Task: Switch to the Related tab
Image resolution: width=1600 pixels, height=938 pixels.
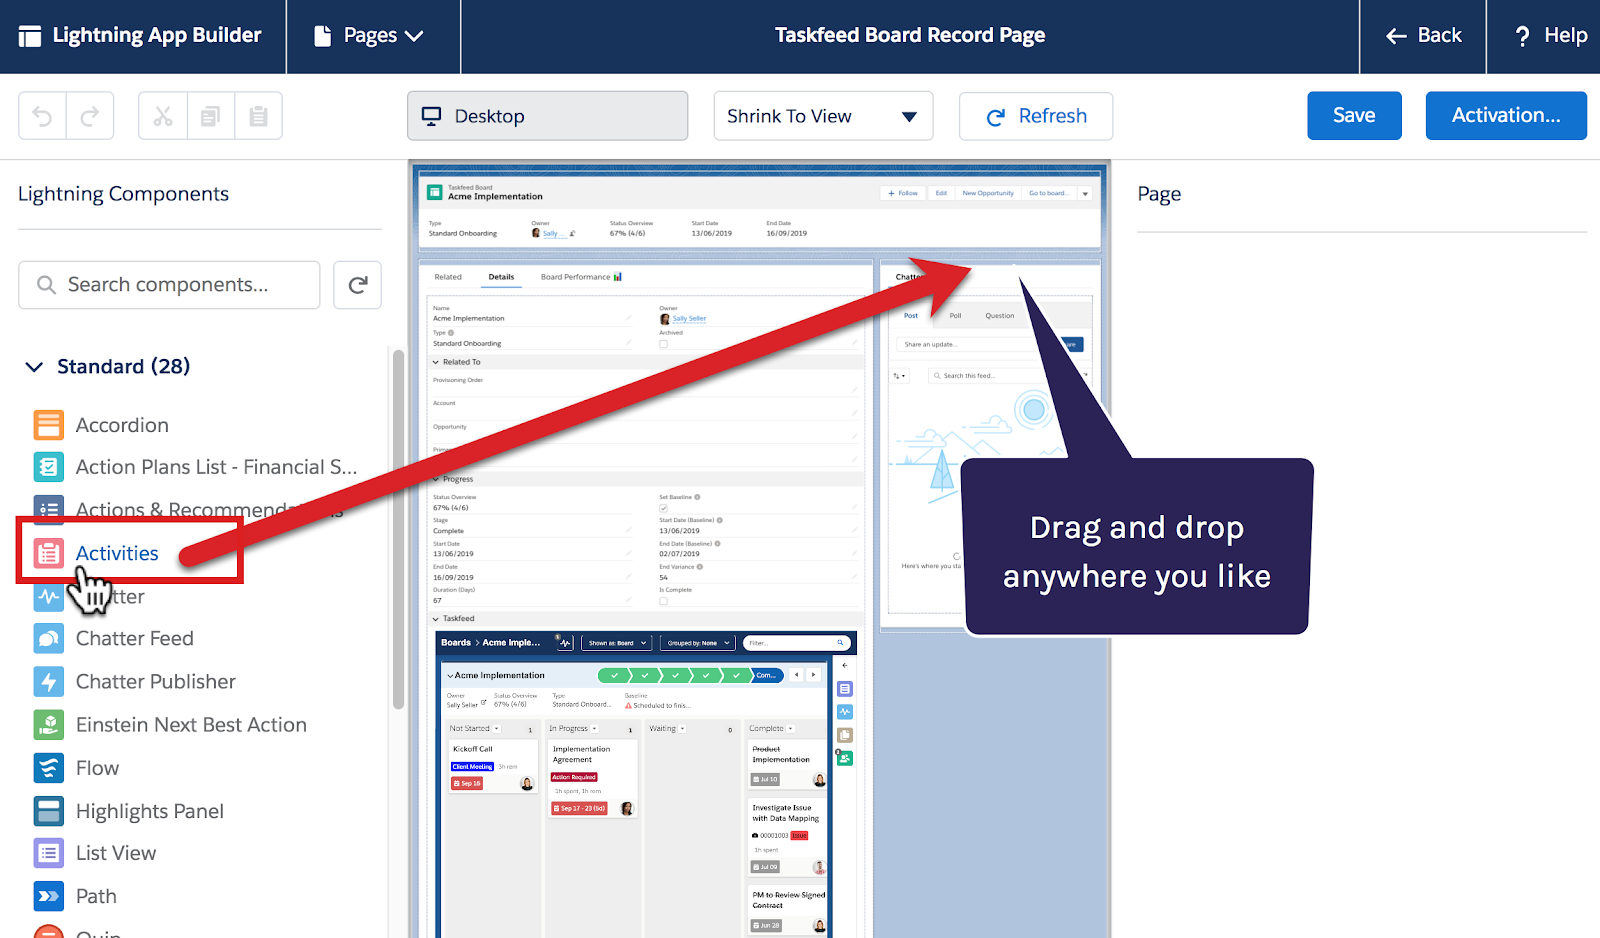Action: pyautogui.click(x=448, y=277)
